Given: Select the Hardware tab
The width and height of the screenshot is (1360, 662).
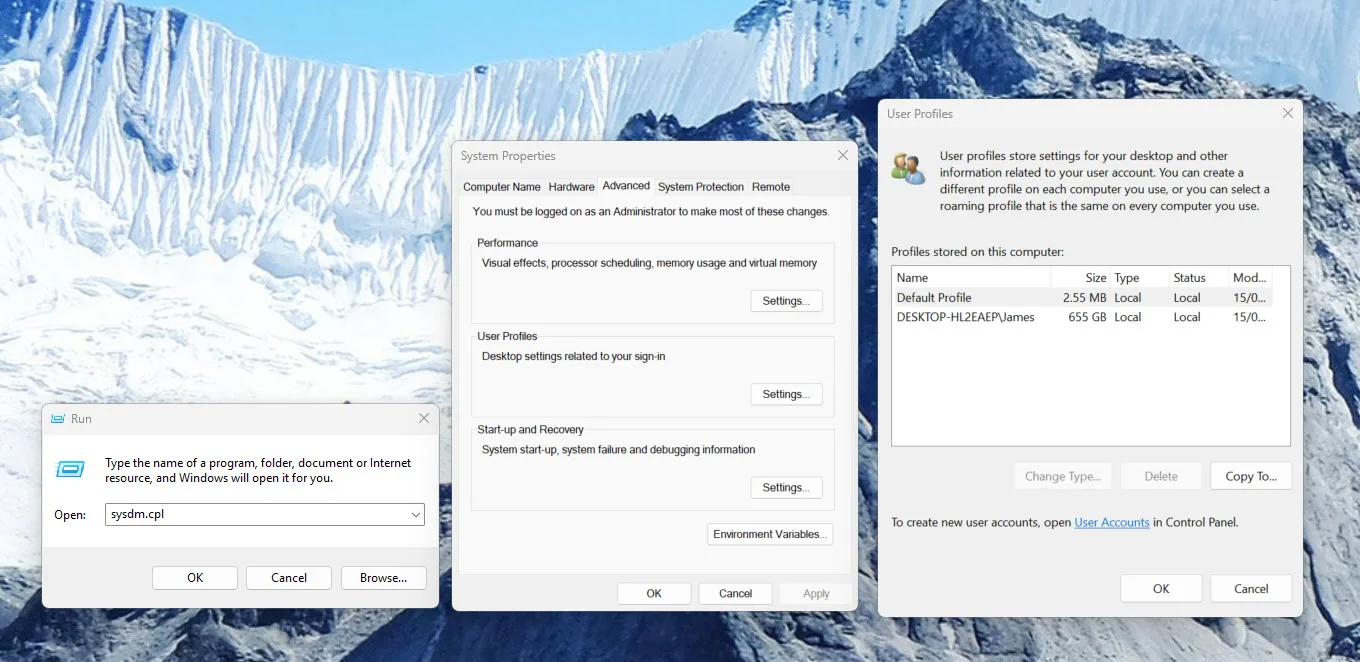Looking at the screenshot, I should click(571, 186).
